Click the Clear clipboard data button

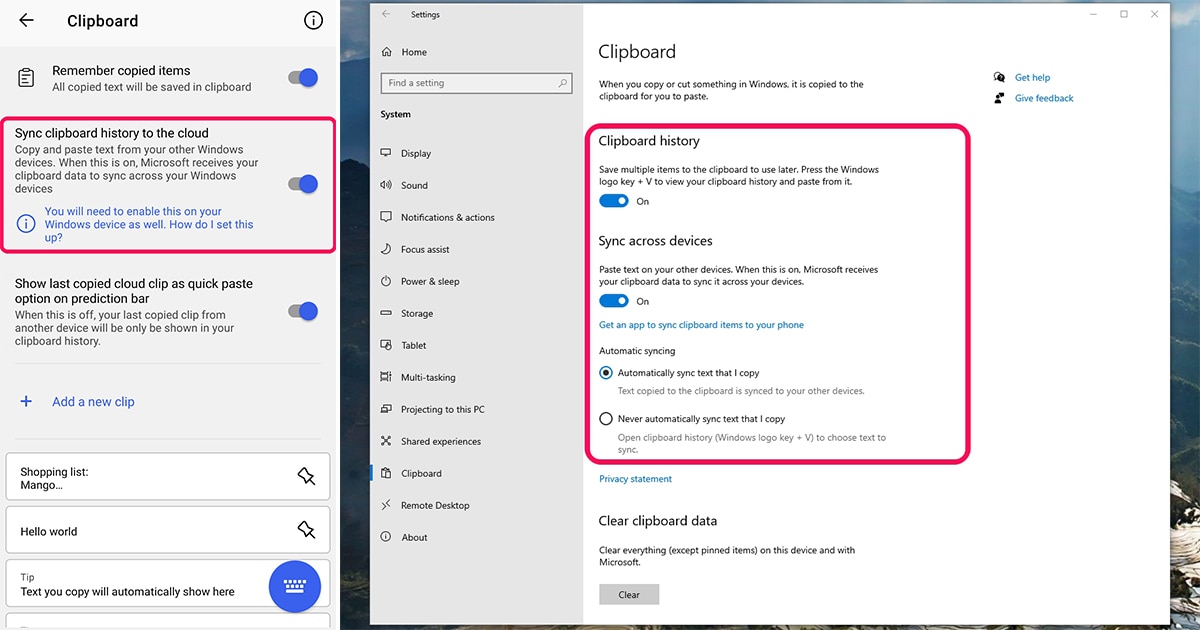pos(629,594)
